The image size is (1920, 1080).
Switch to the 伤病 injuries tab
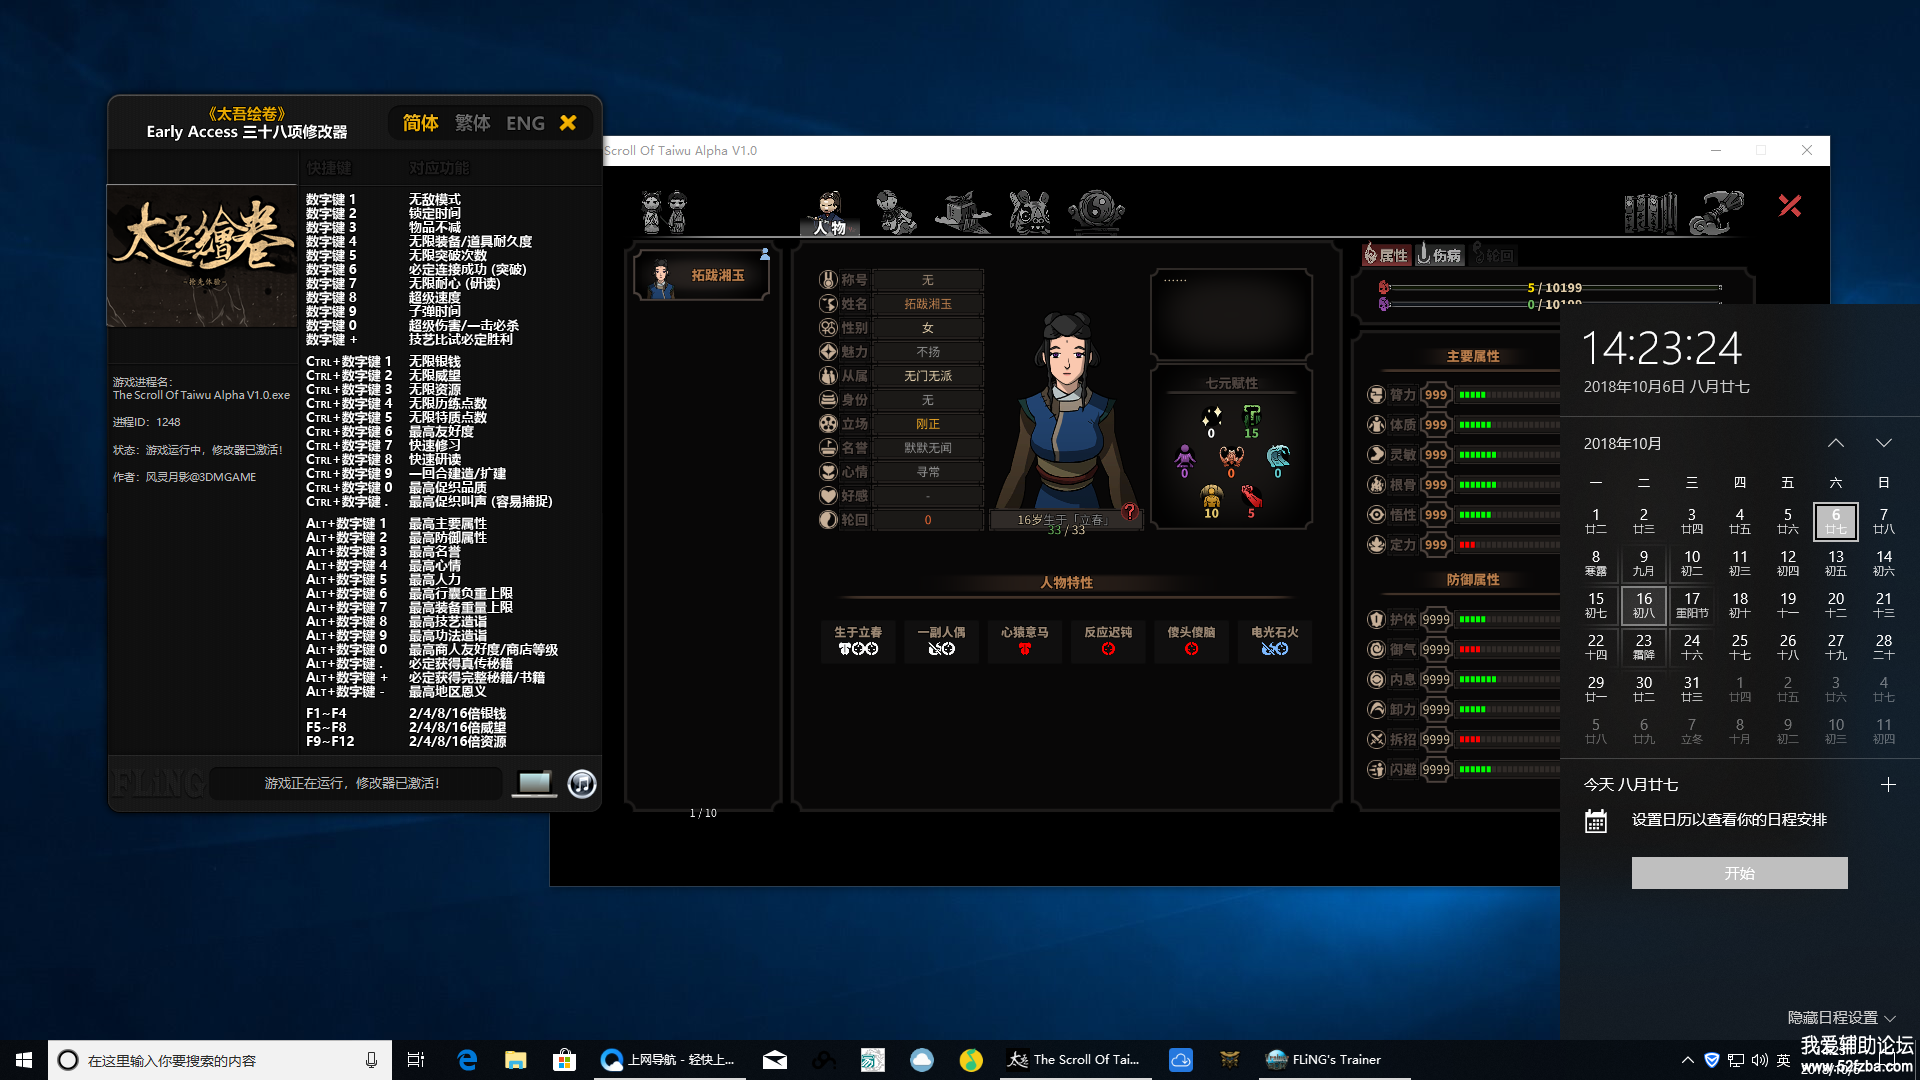[1440, 255]
